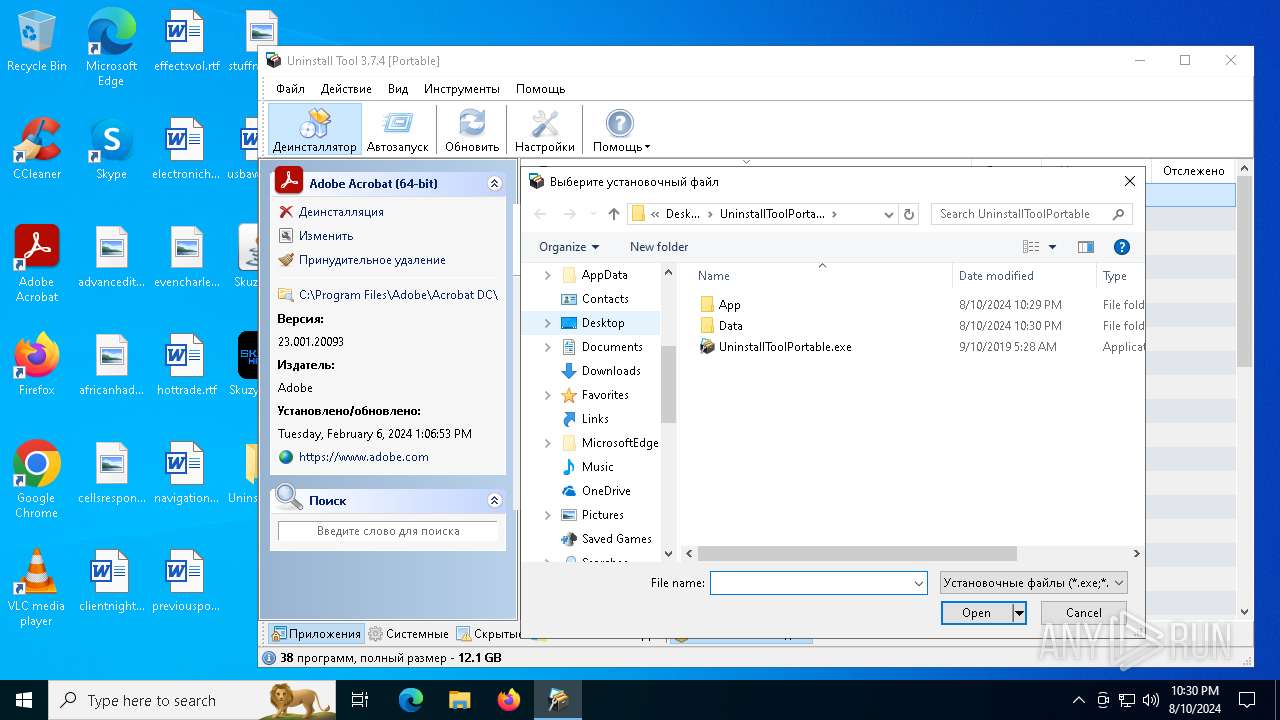Select Downloads in navigation tree

(611, 371)
